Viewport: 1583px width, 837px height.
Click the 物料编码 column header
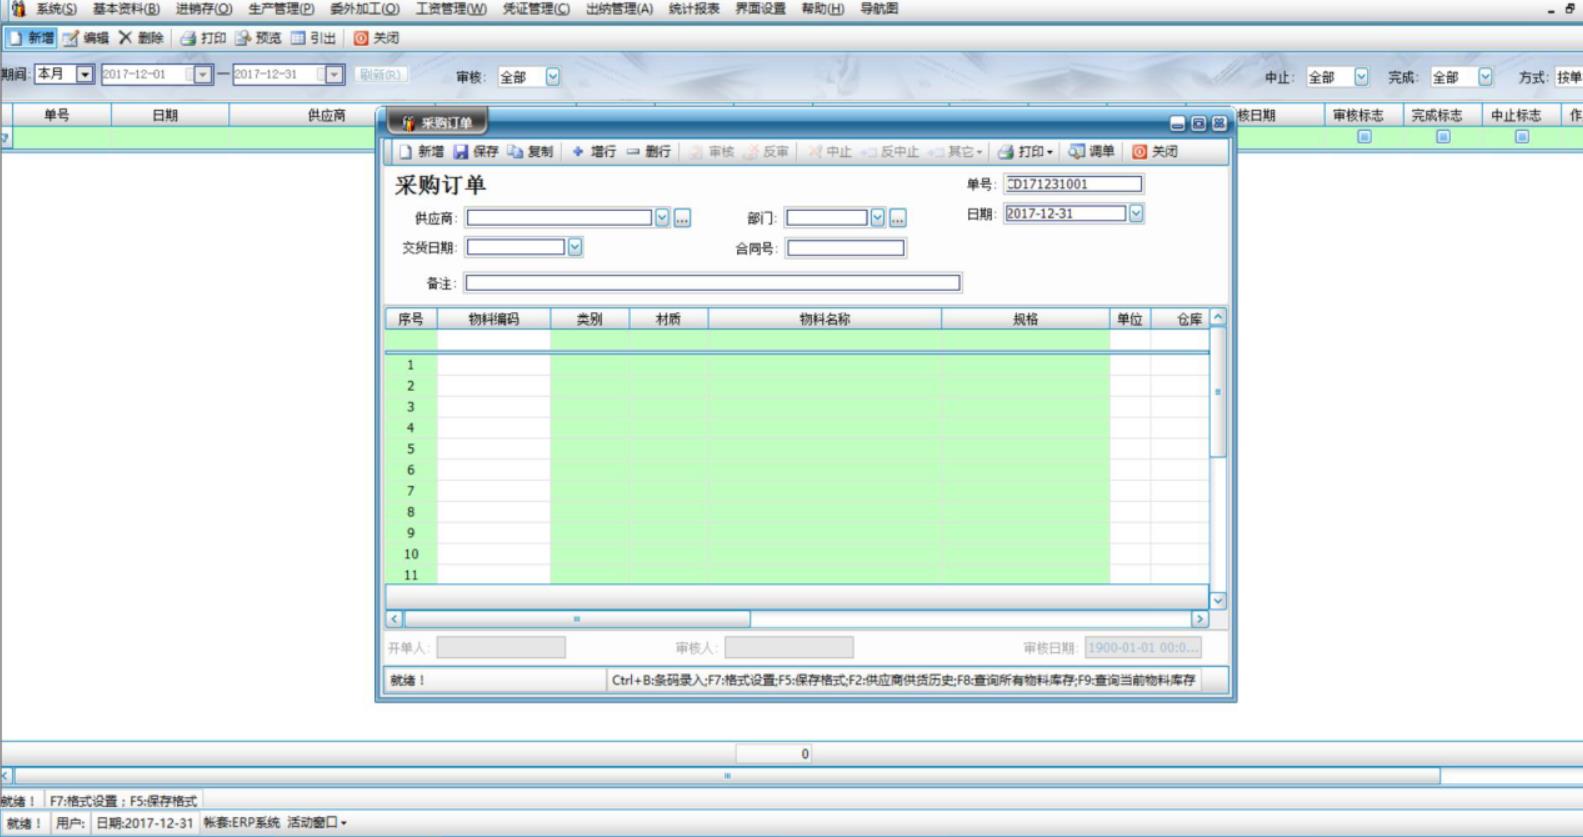(494, 319)
